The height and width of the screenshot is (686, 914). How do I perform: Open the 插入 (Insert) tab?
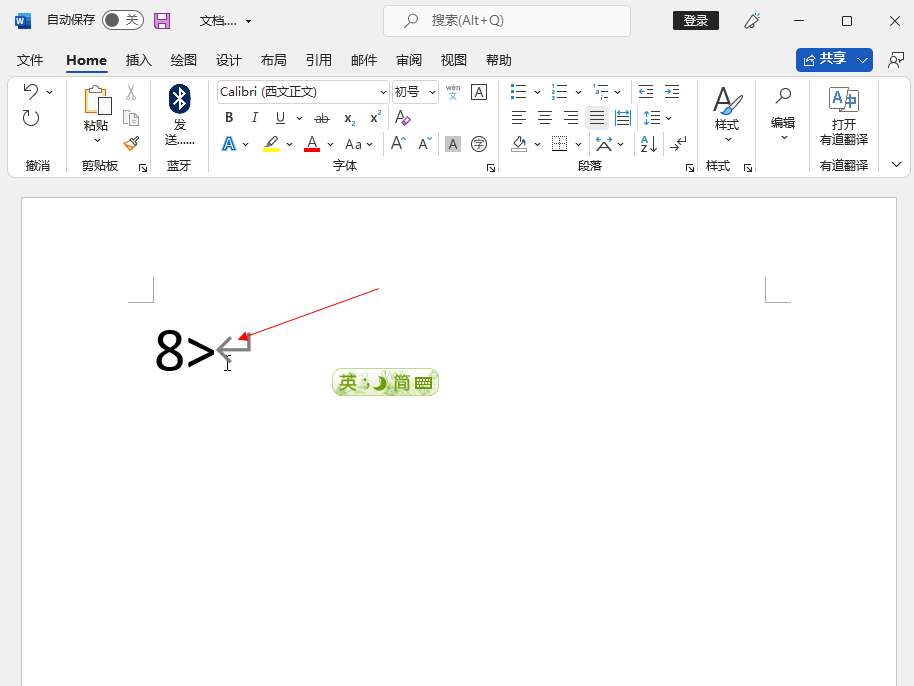(139, 60)
